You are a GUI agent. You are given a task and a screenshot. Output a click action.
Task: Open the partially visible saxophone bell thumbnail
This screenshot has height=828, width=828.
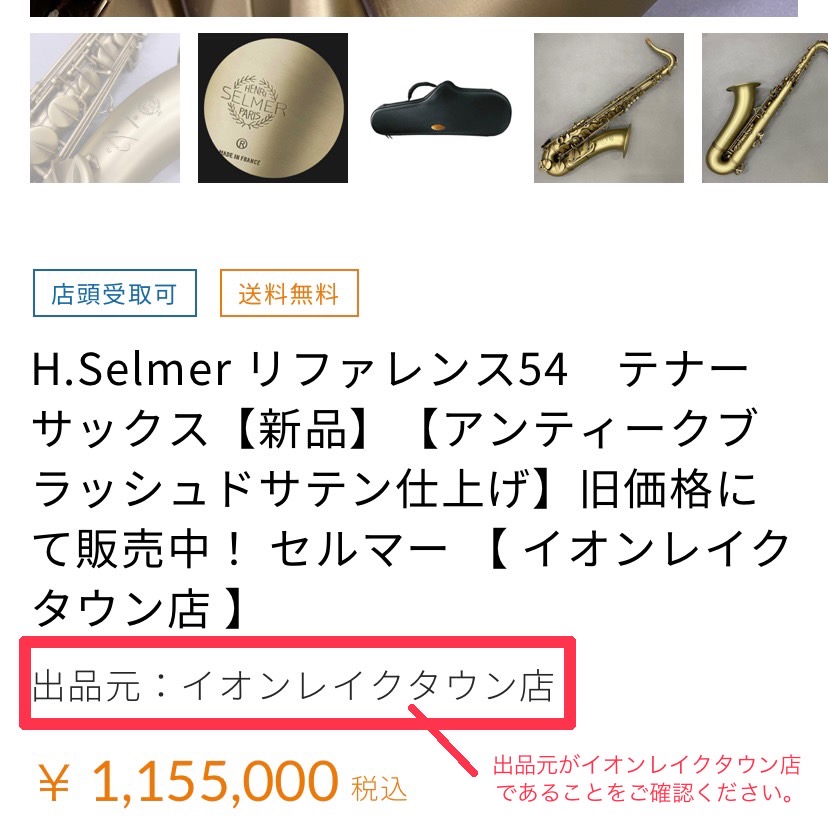tap(765, 108)
